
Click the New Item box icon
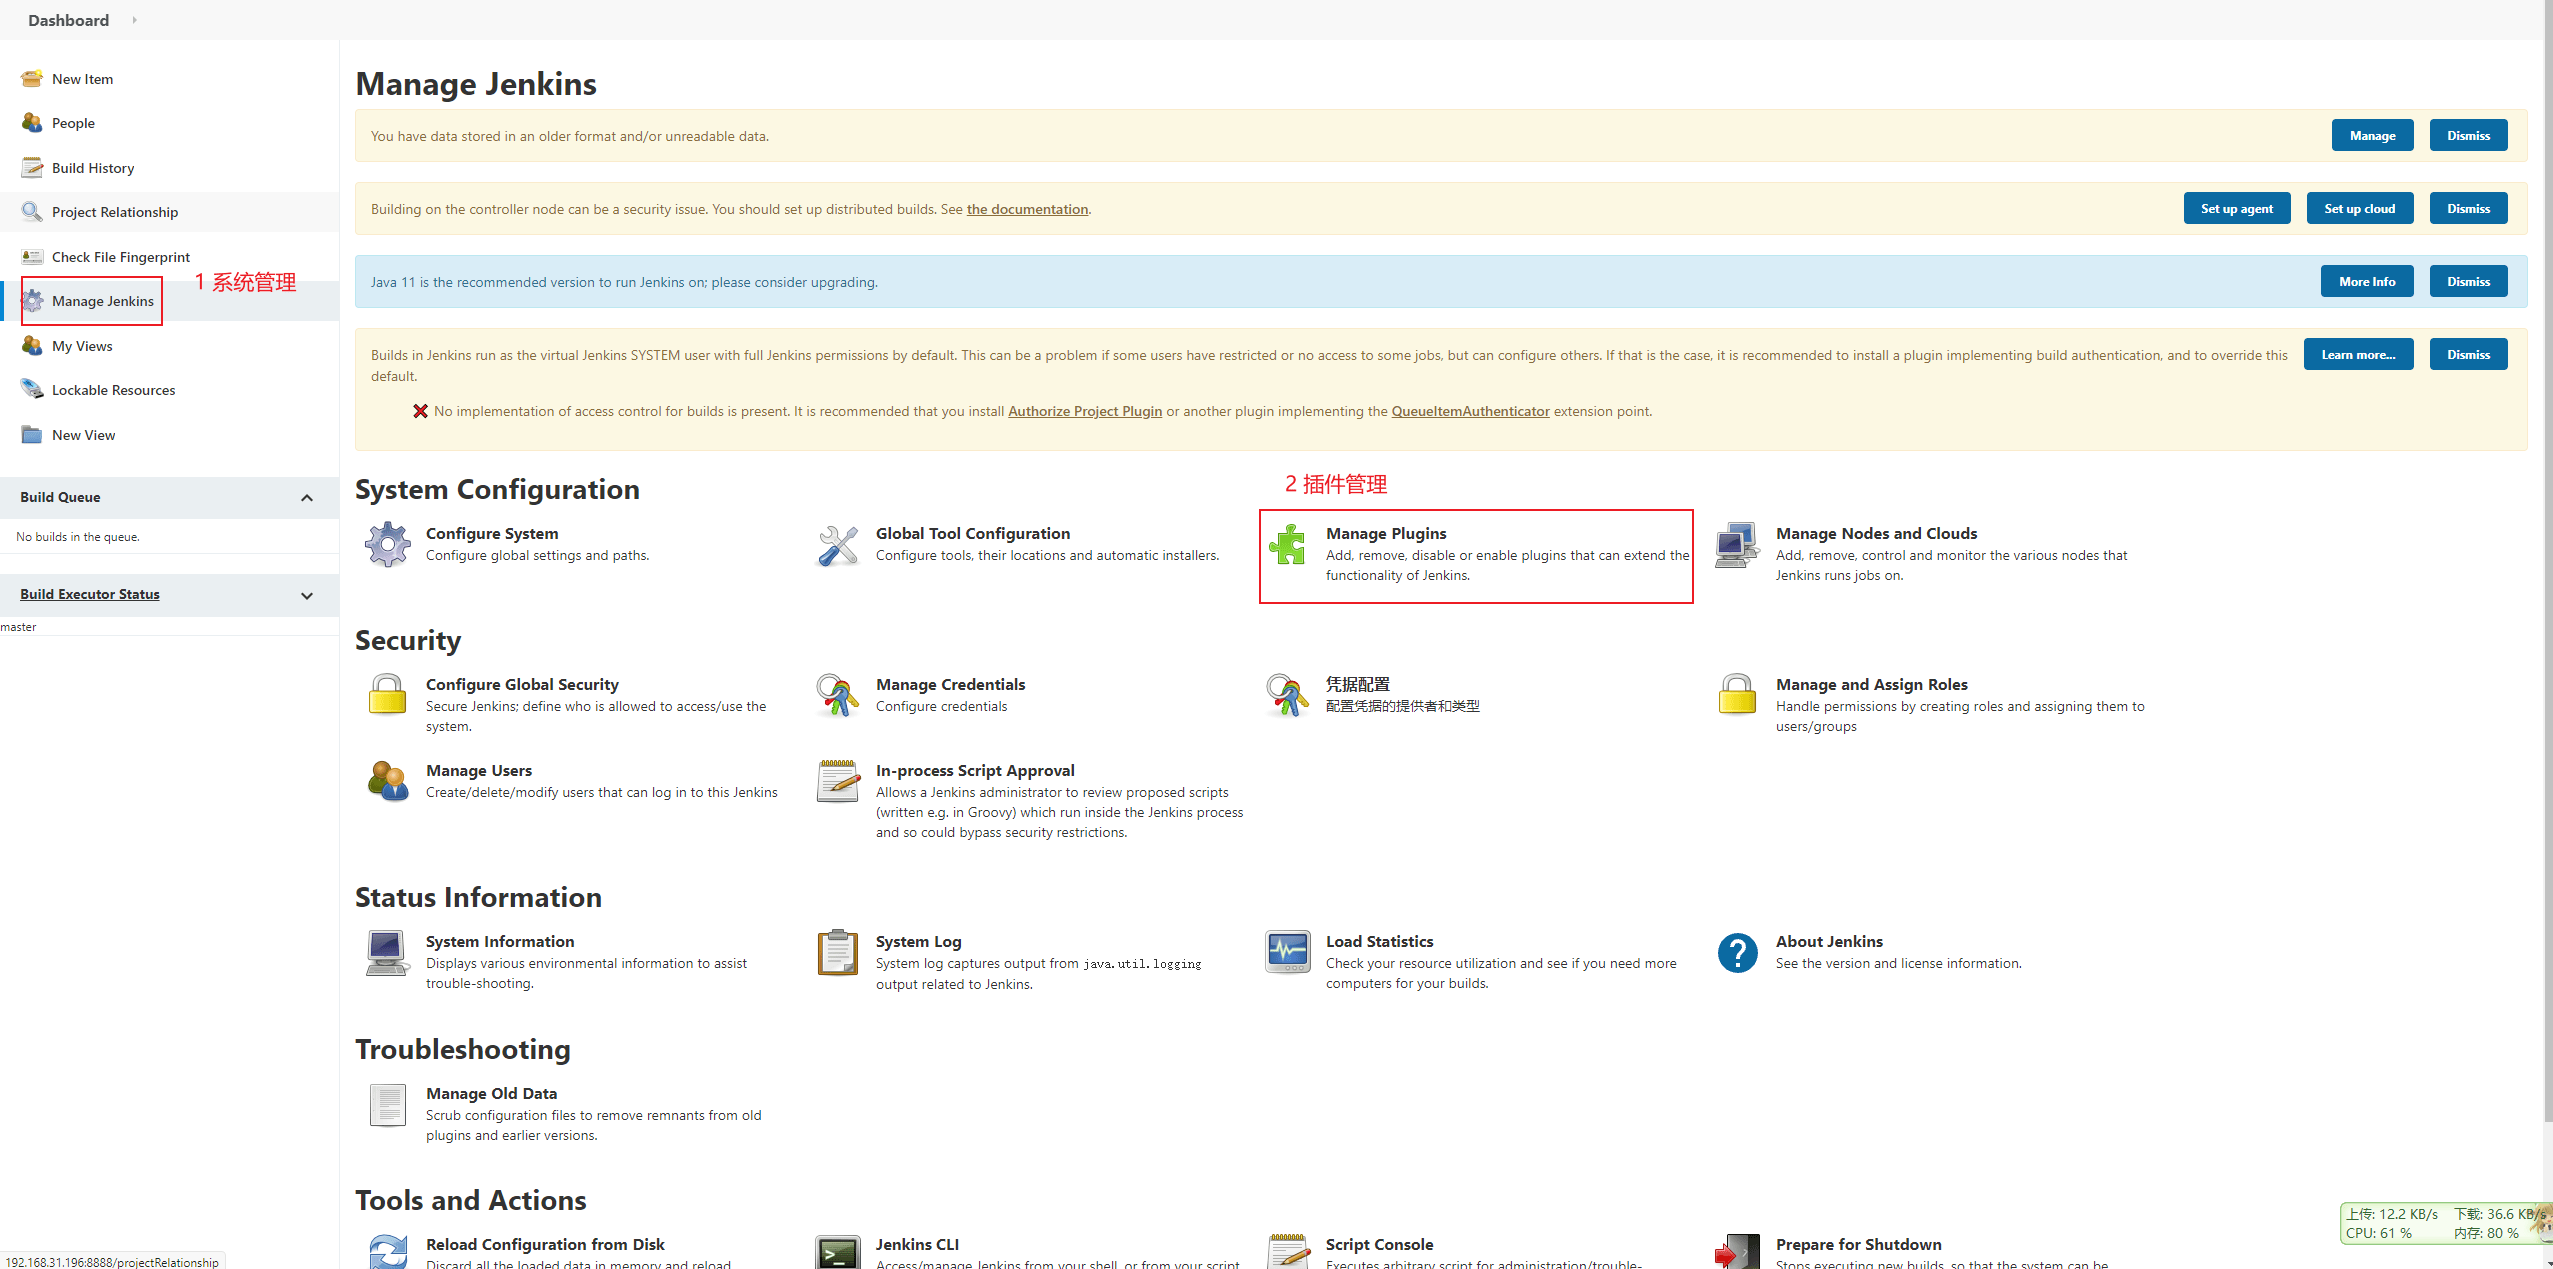(x=32, y=79)
